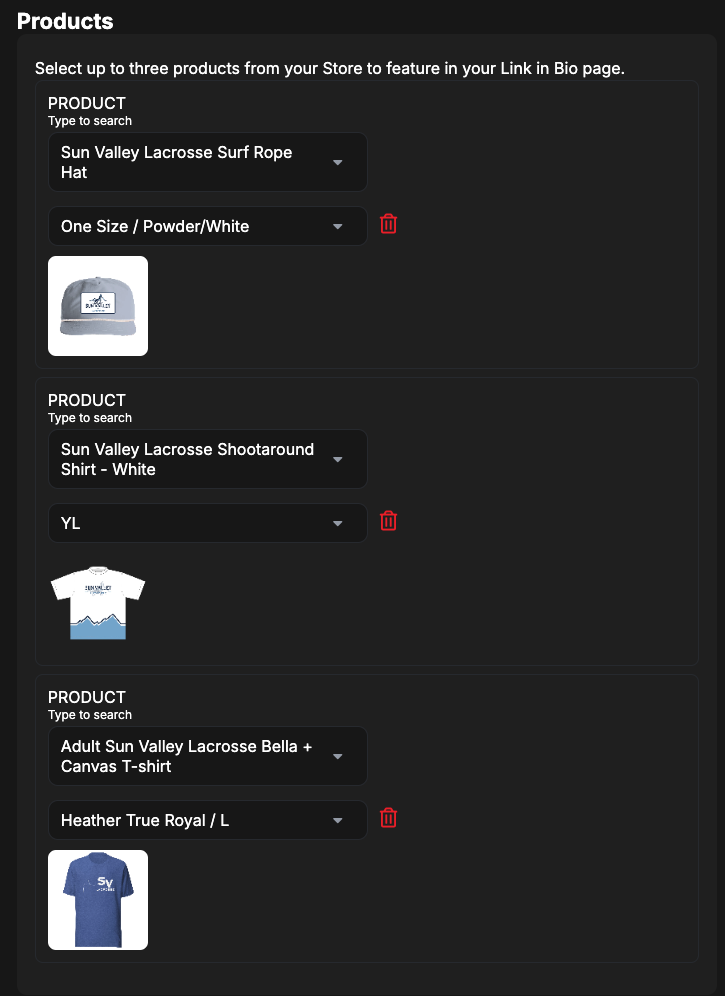Click the Powder/White variant dropdown arrow
This screenshot has height=996, width=725.
[338, 227]
